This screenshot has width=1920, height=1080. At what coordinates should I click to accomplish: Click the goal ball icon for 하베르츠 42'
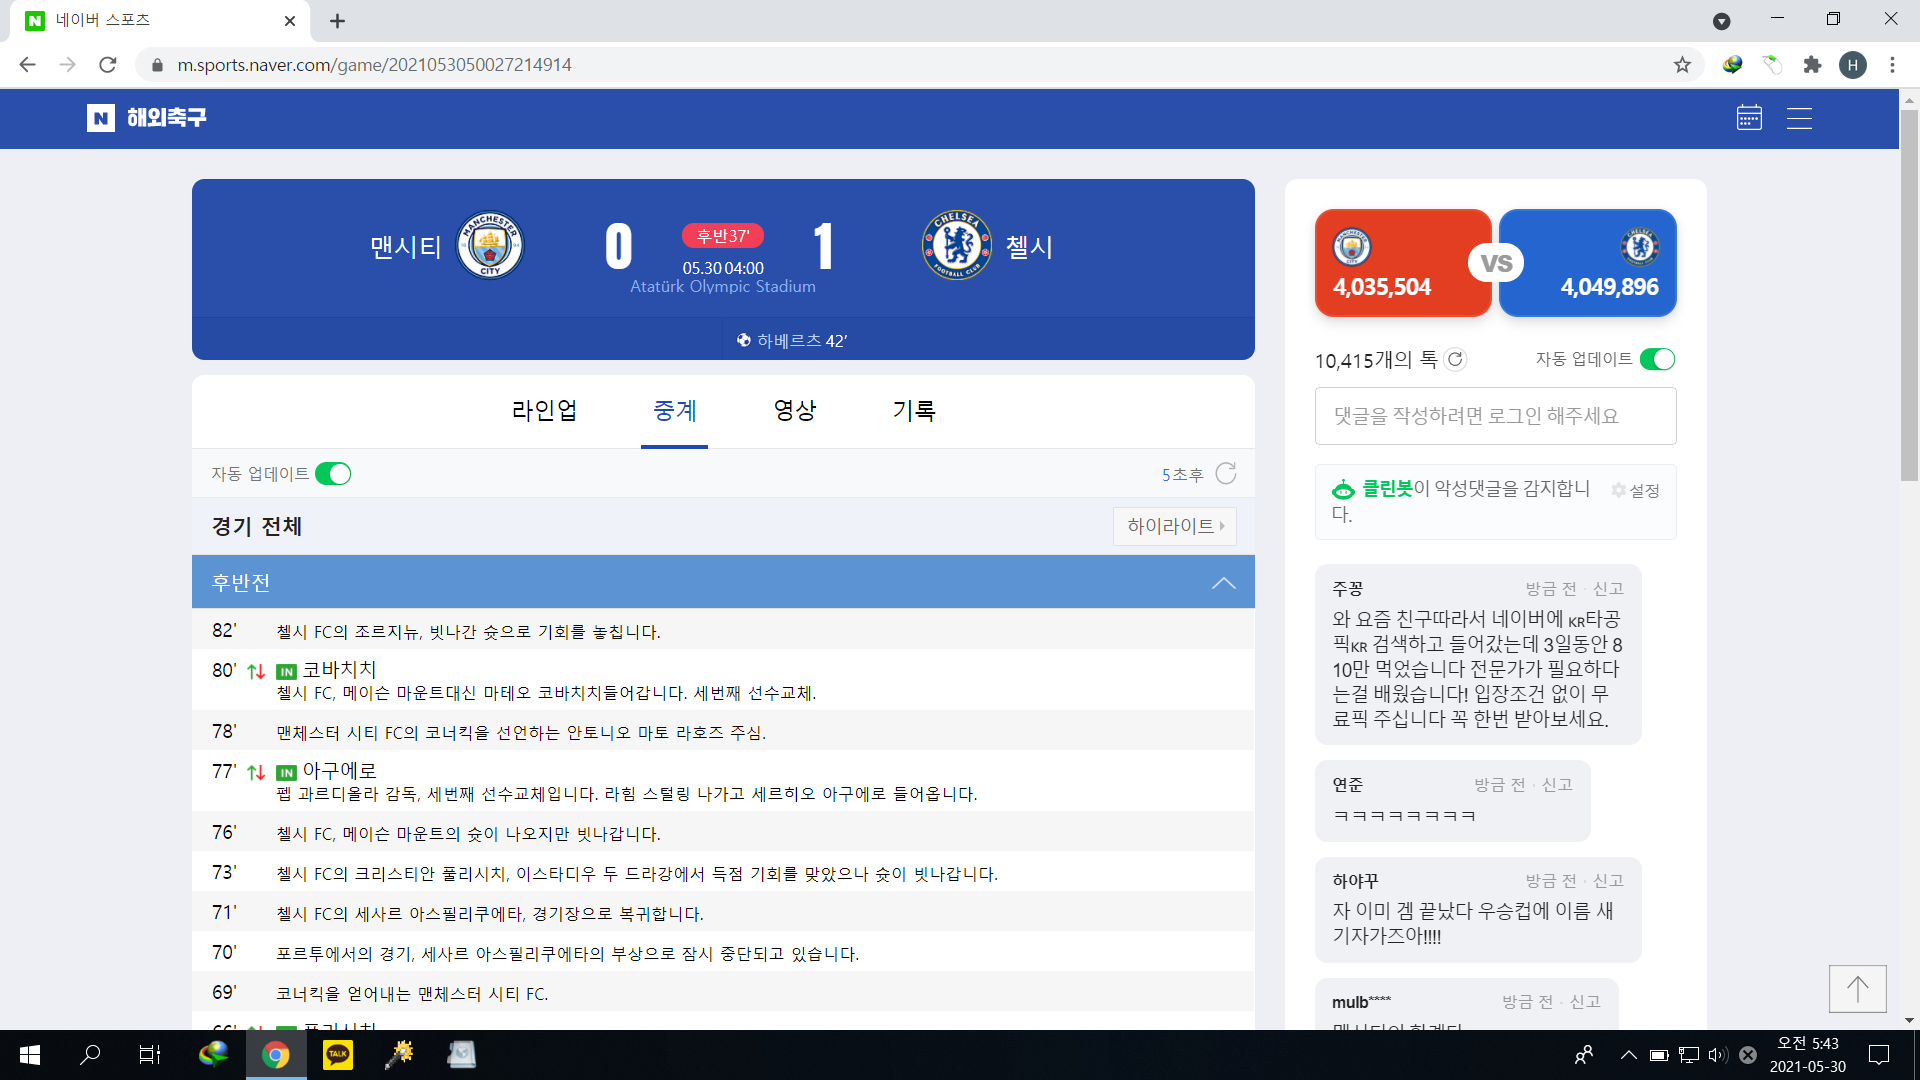point(743,340)
